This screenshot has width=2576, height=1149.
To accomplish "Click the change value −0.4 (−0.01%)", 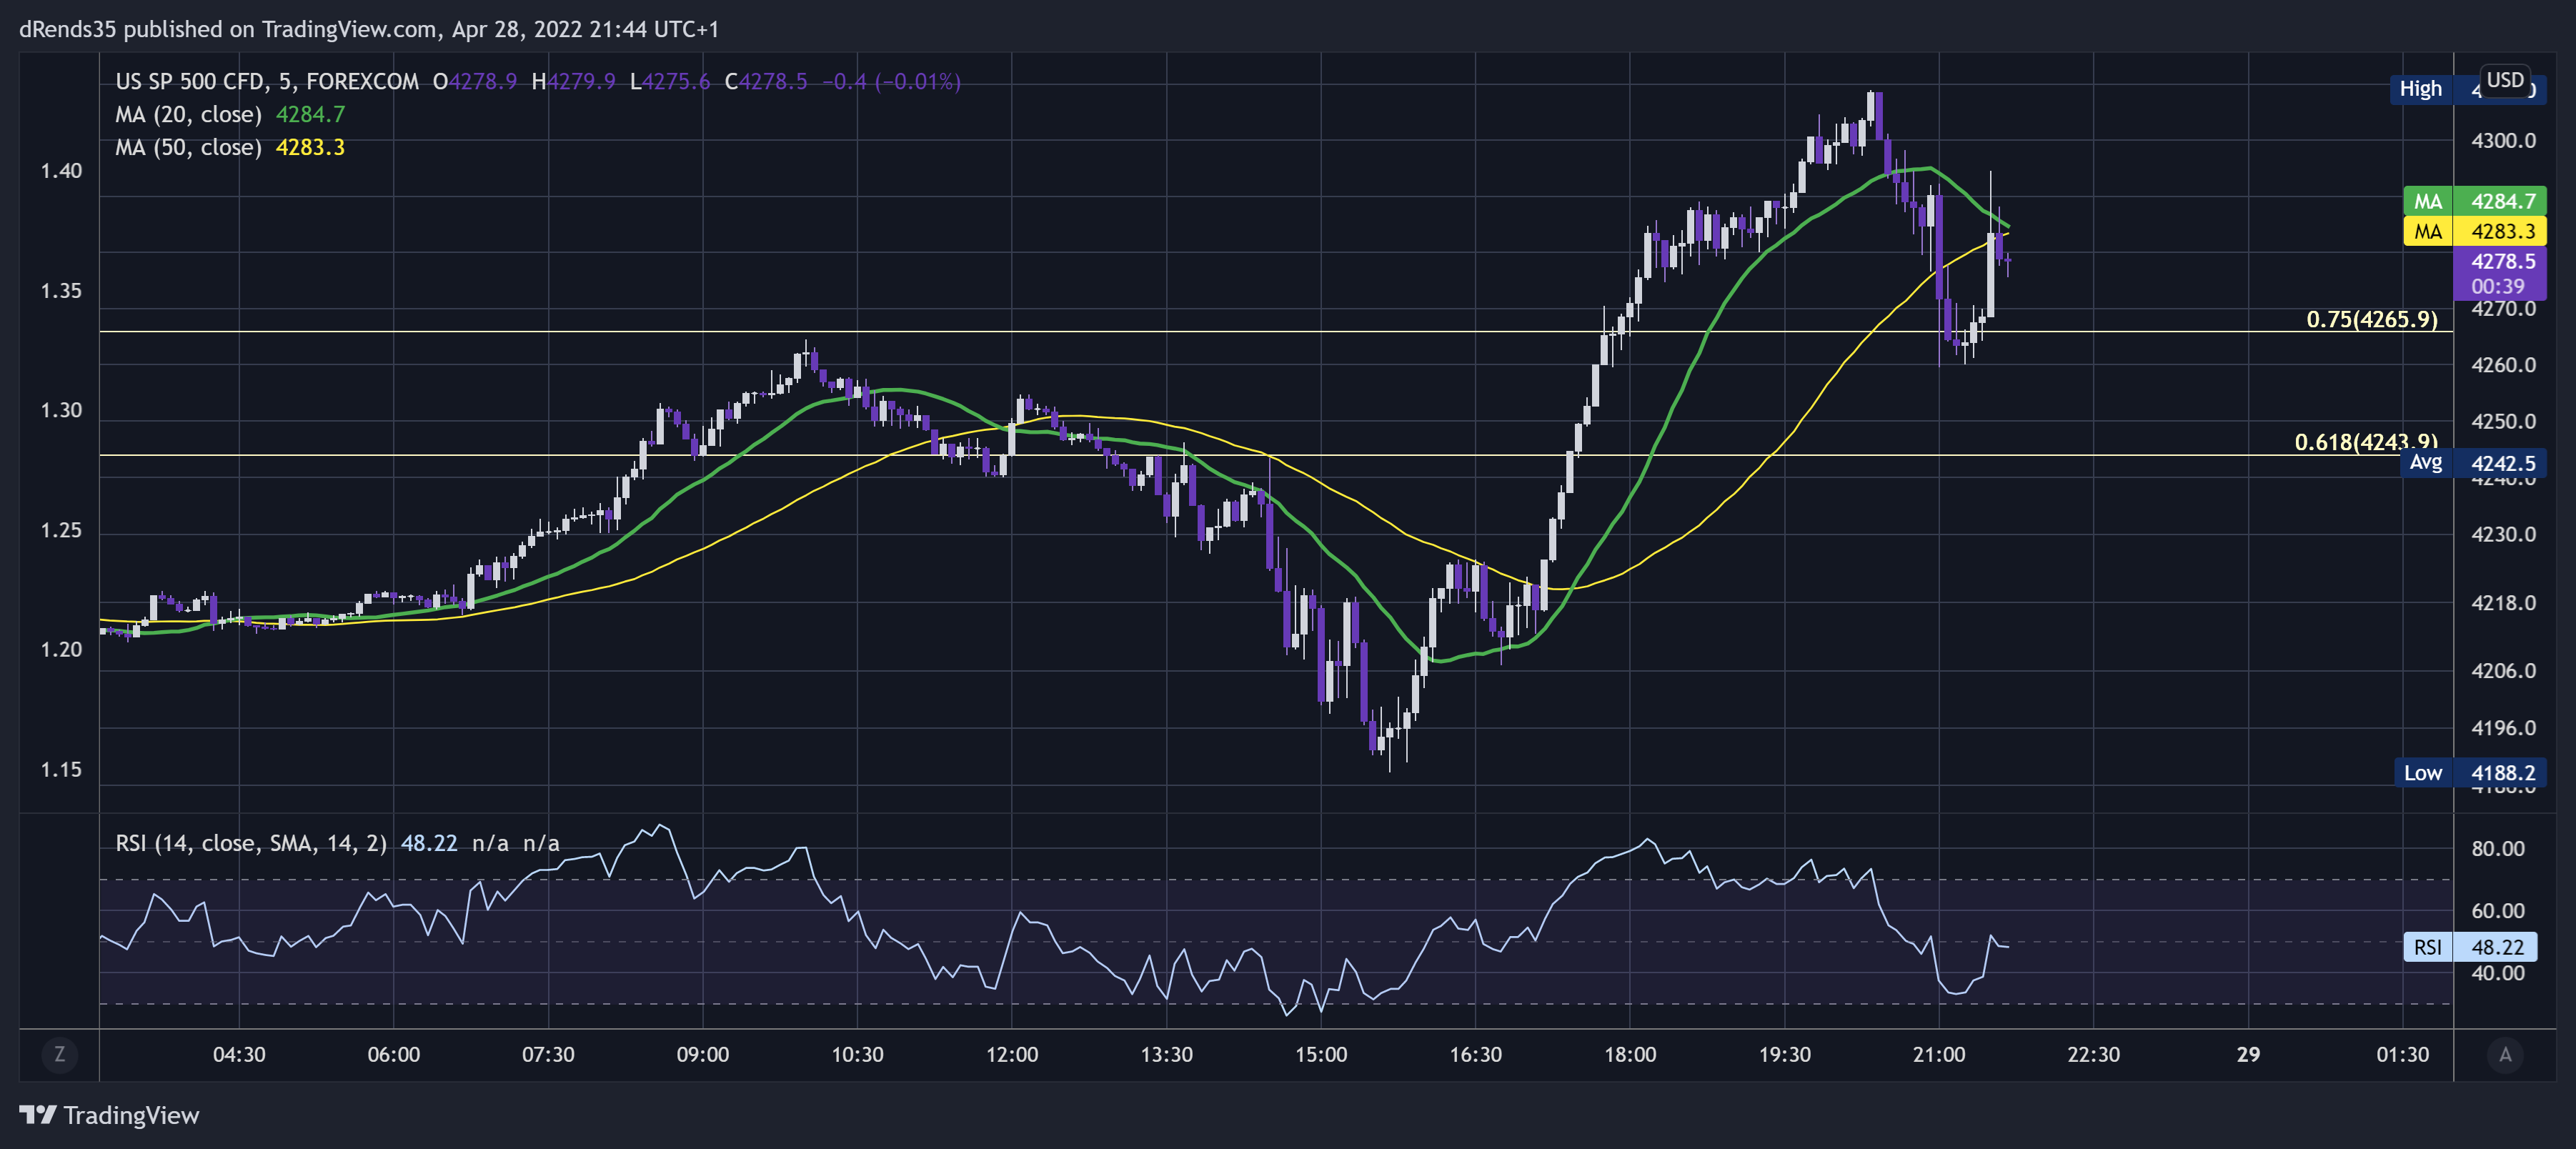I will point(891,81).
